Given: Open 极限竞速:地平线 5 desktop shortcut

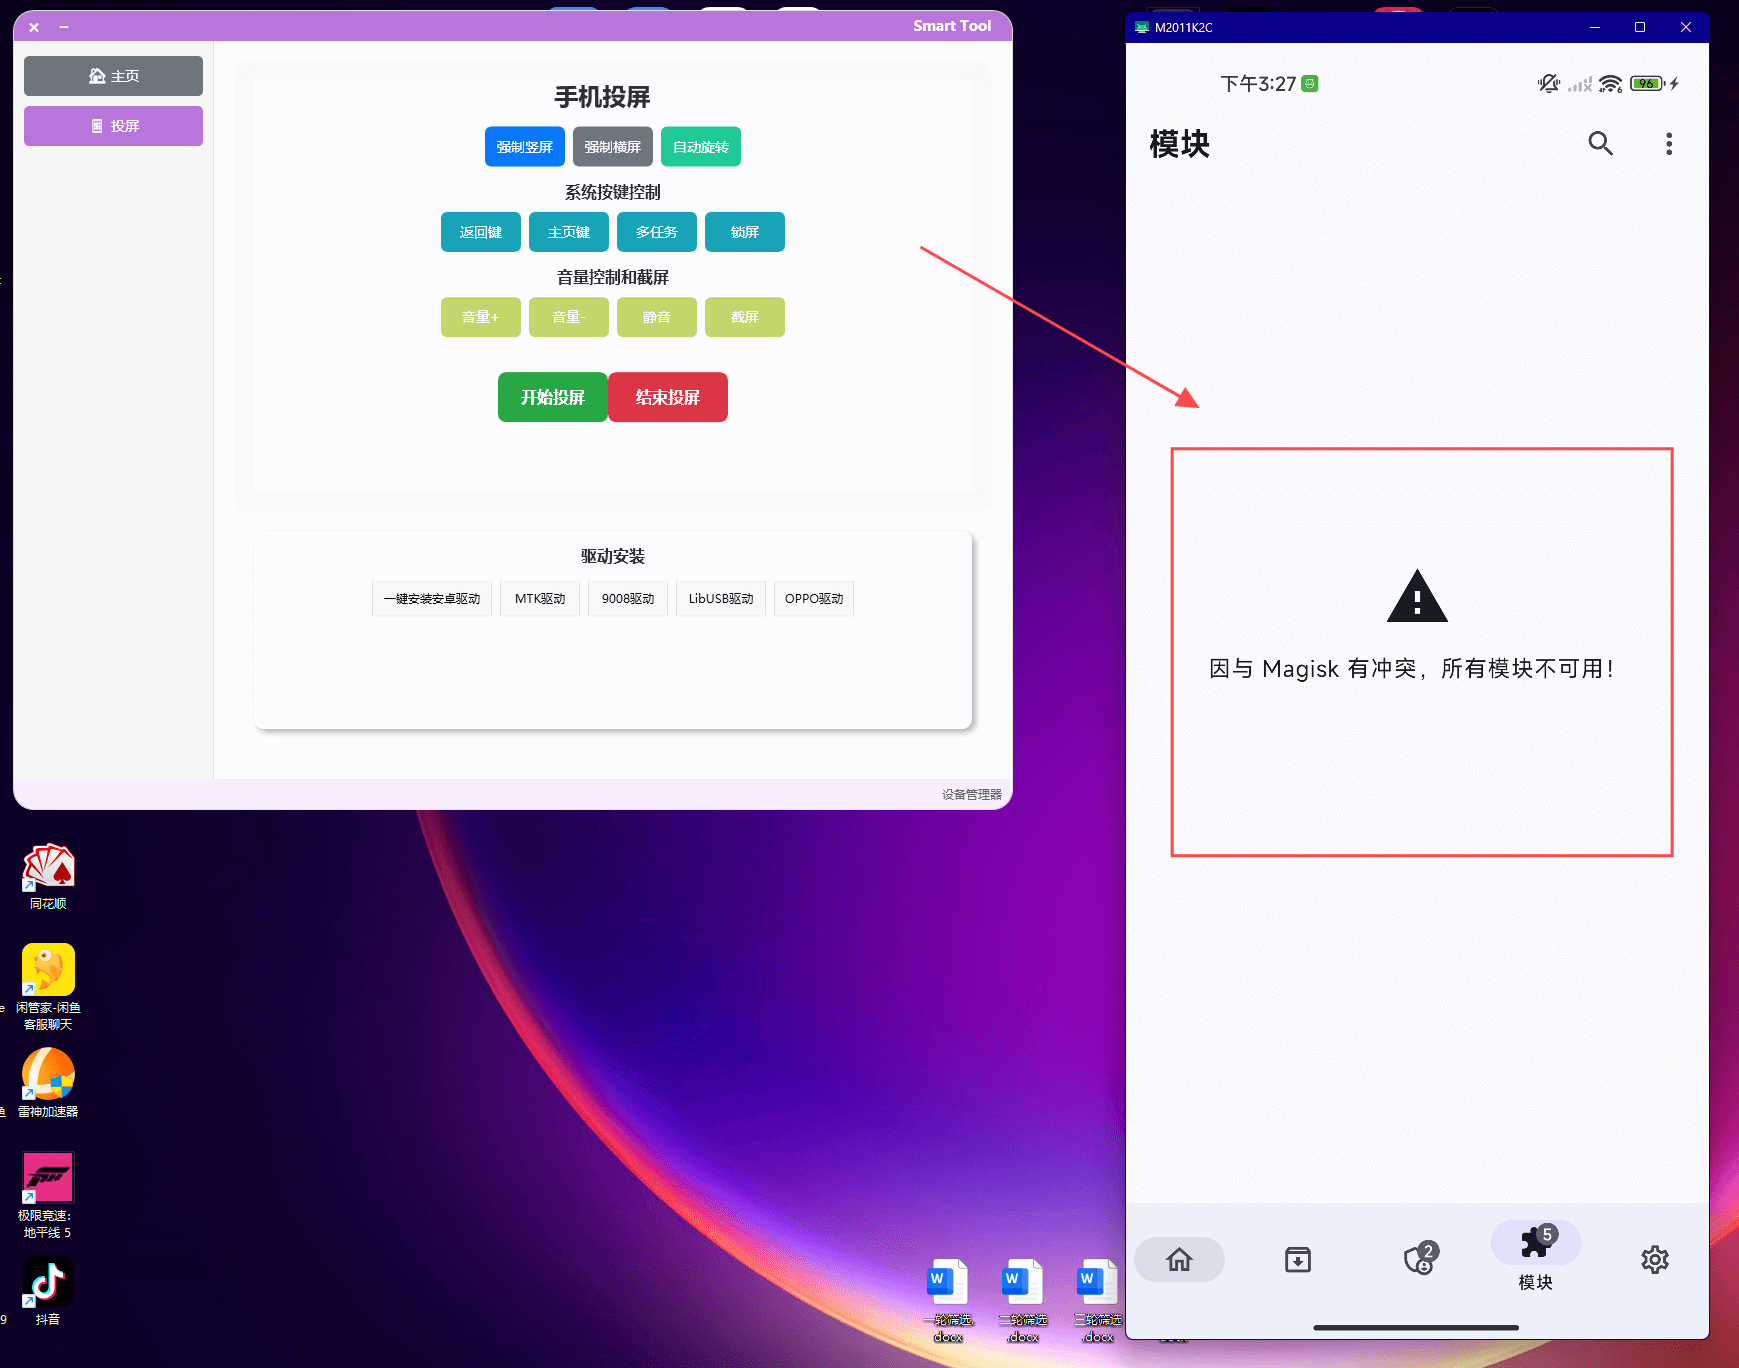Looking at the screenshot, I should pos(48,1195).
